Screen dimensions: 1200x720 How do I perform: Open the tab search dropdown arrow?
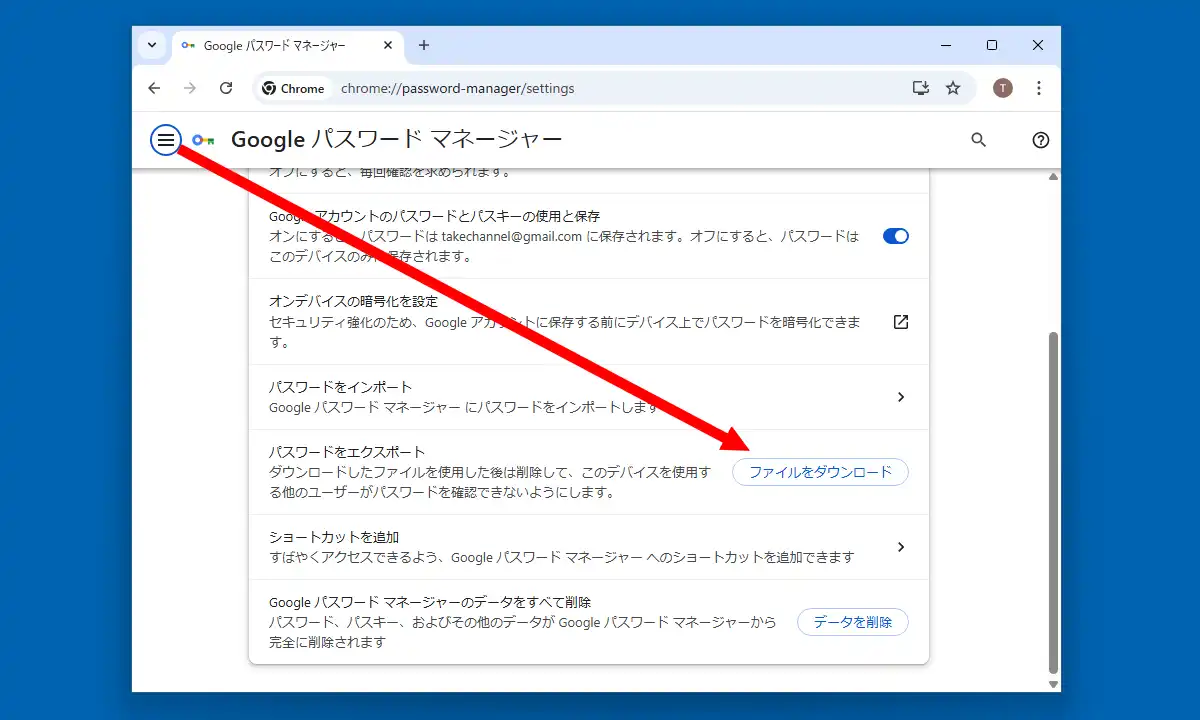coord(152,45)
